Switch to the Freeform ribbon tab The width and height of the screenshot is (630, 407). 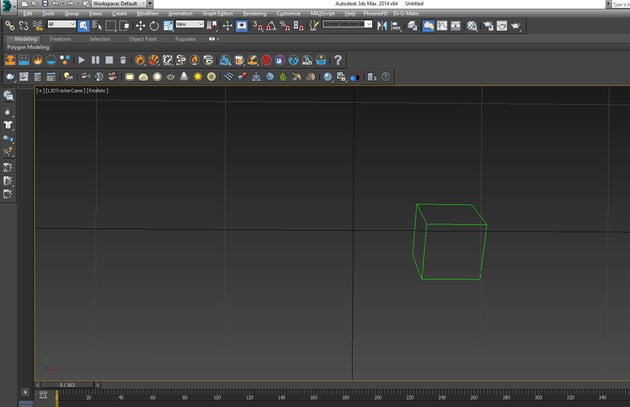60,39
